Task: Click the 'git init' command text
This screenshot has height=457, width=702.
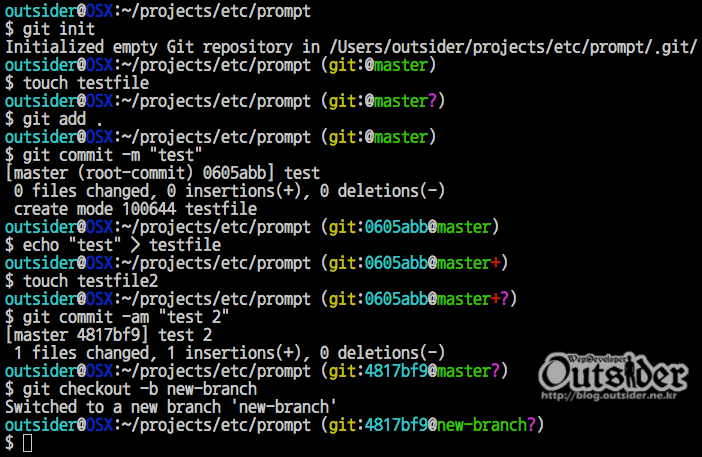Action: pyautogui.click(x=59, y=29)
